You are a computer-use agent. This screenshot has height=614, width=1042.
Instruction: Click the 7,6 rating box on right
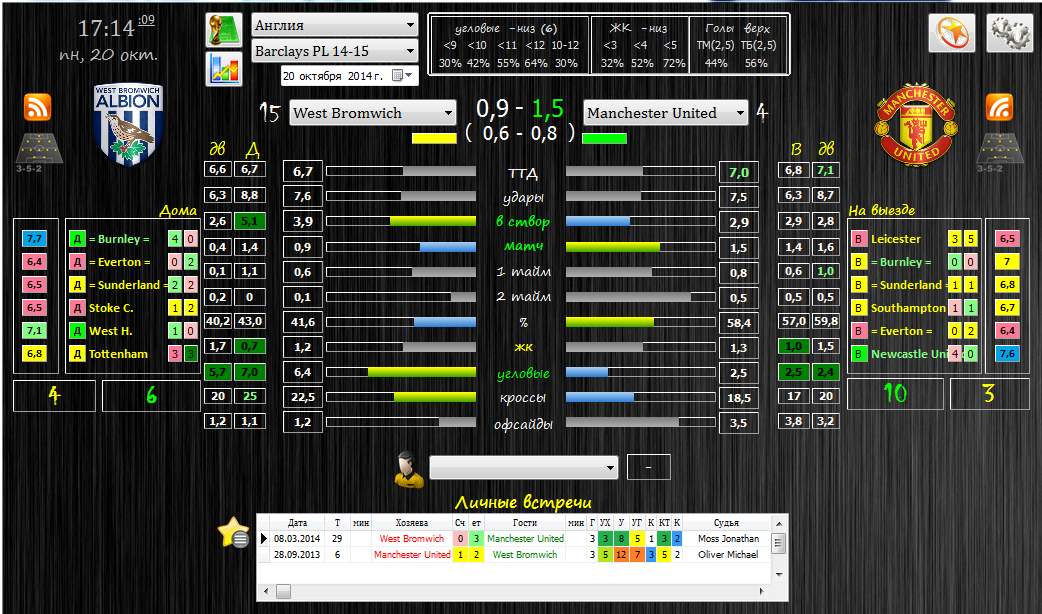coord(1007,354)
